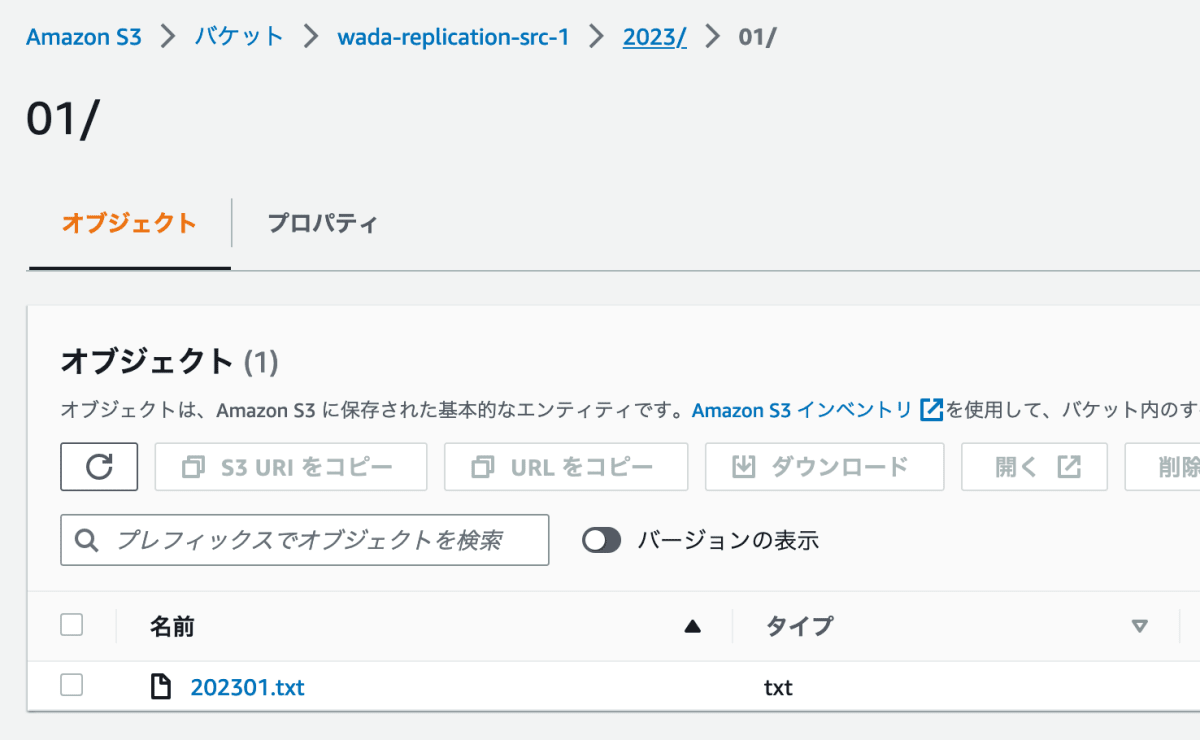Screen dimensions: 1200x740
Task: Open the オブジェクト tab
Action: [x=129, y=223]
